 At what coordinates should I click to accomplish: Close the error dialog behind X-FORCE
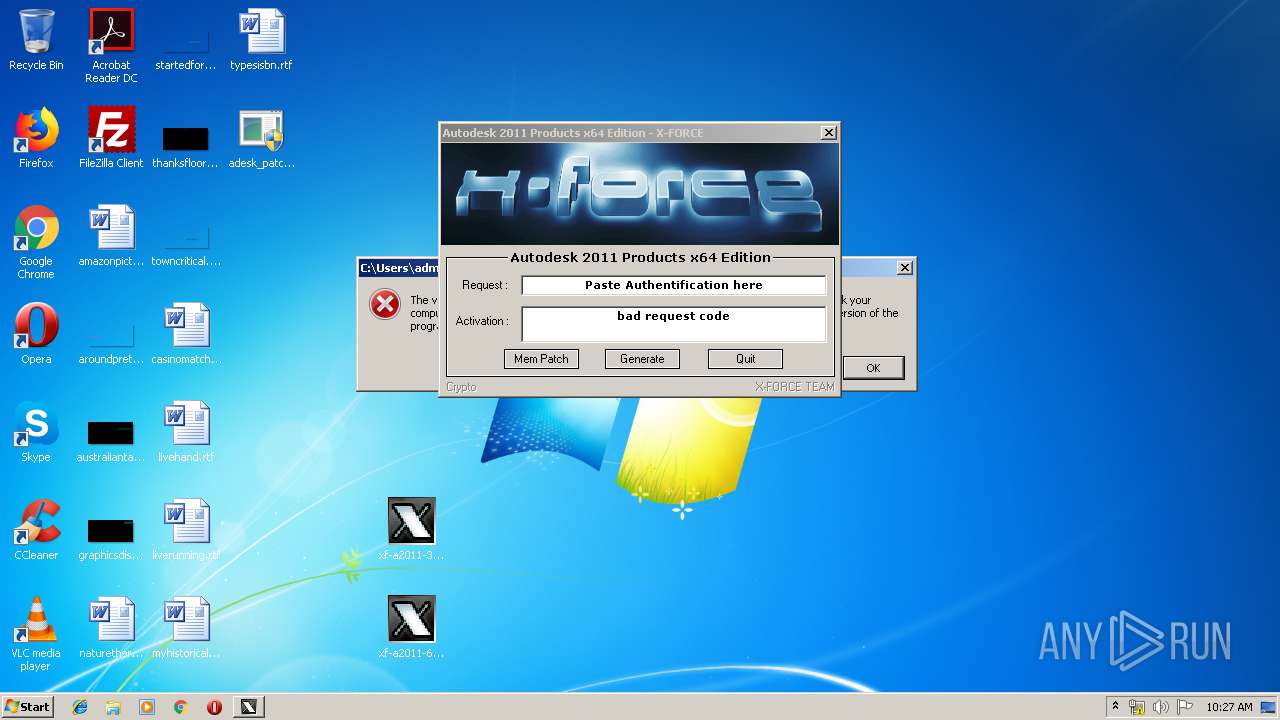coord(905,268)
